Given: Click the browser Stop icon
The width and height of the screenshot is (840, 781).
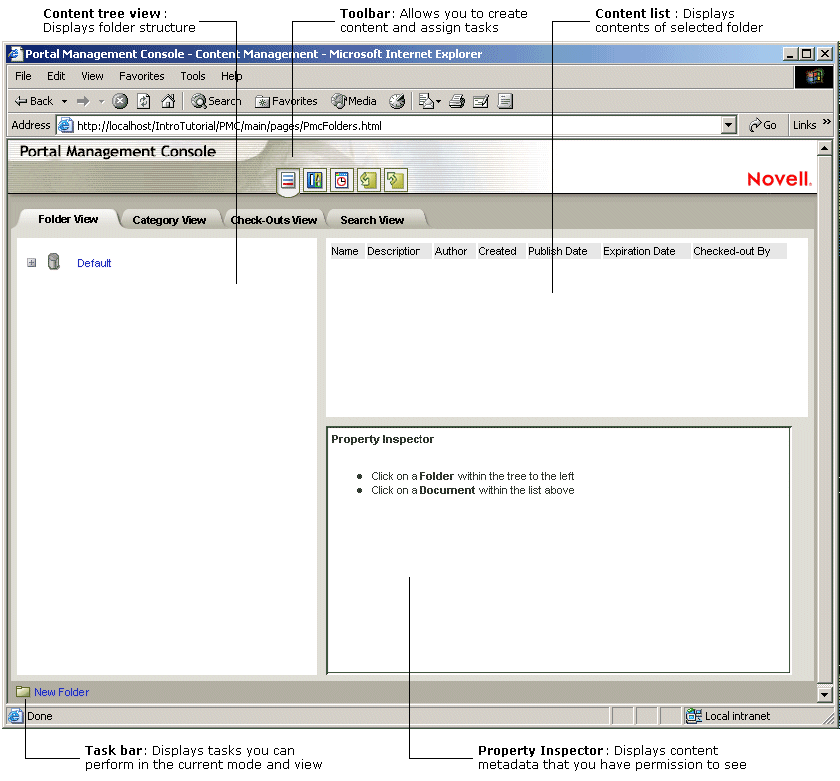Looking at the screenshot, I should (x=120, y=101).
